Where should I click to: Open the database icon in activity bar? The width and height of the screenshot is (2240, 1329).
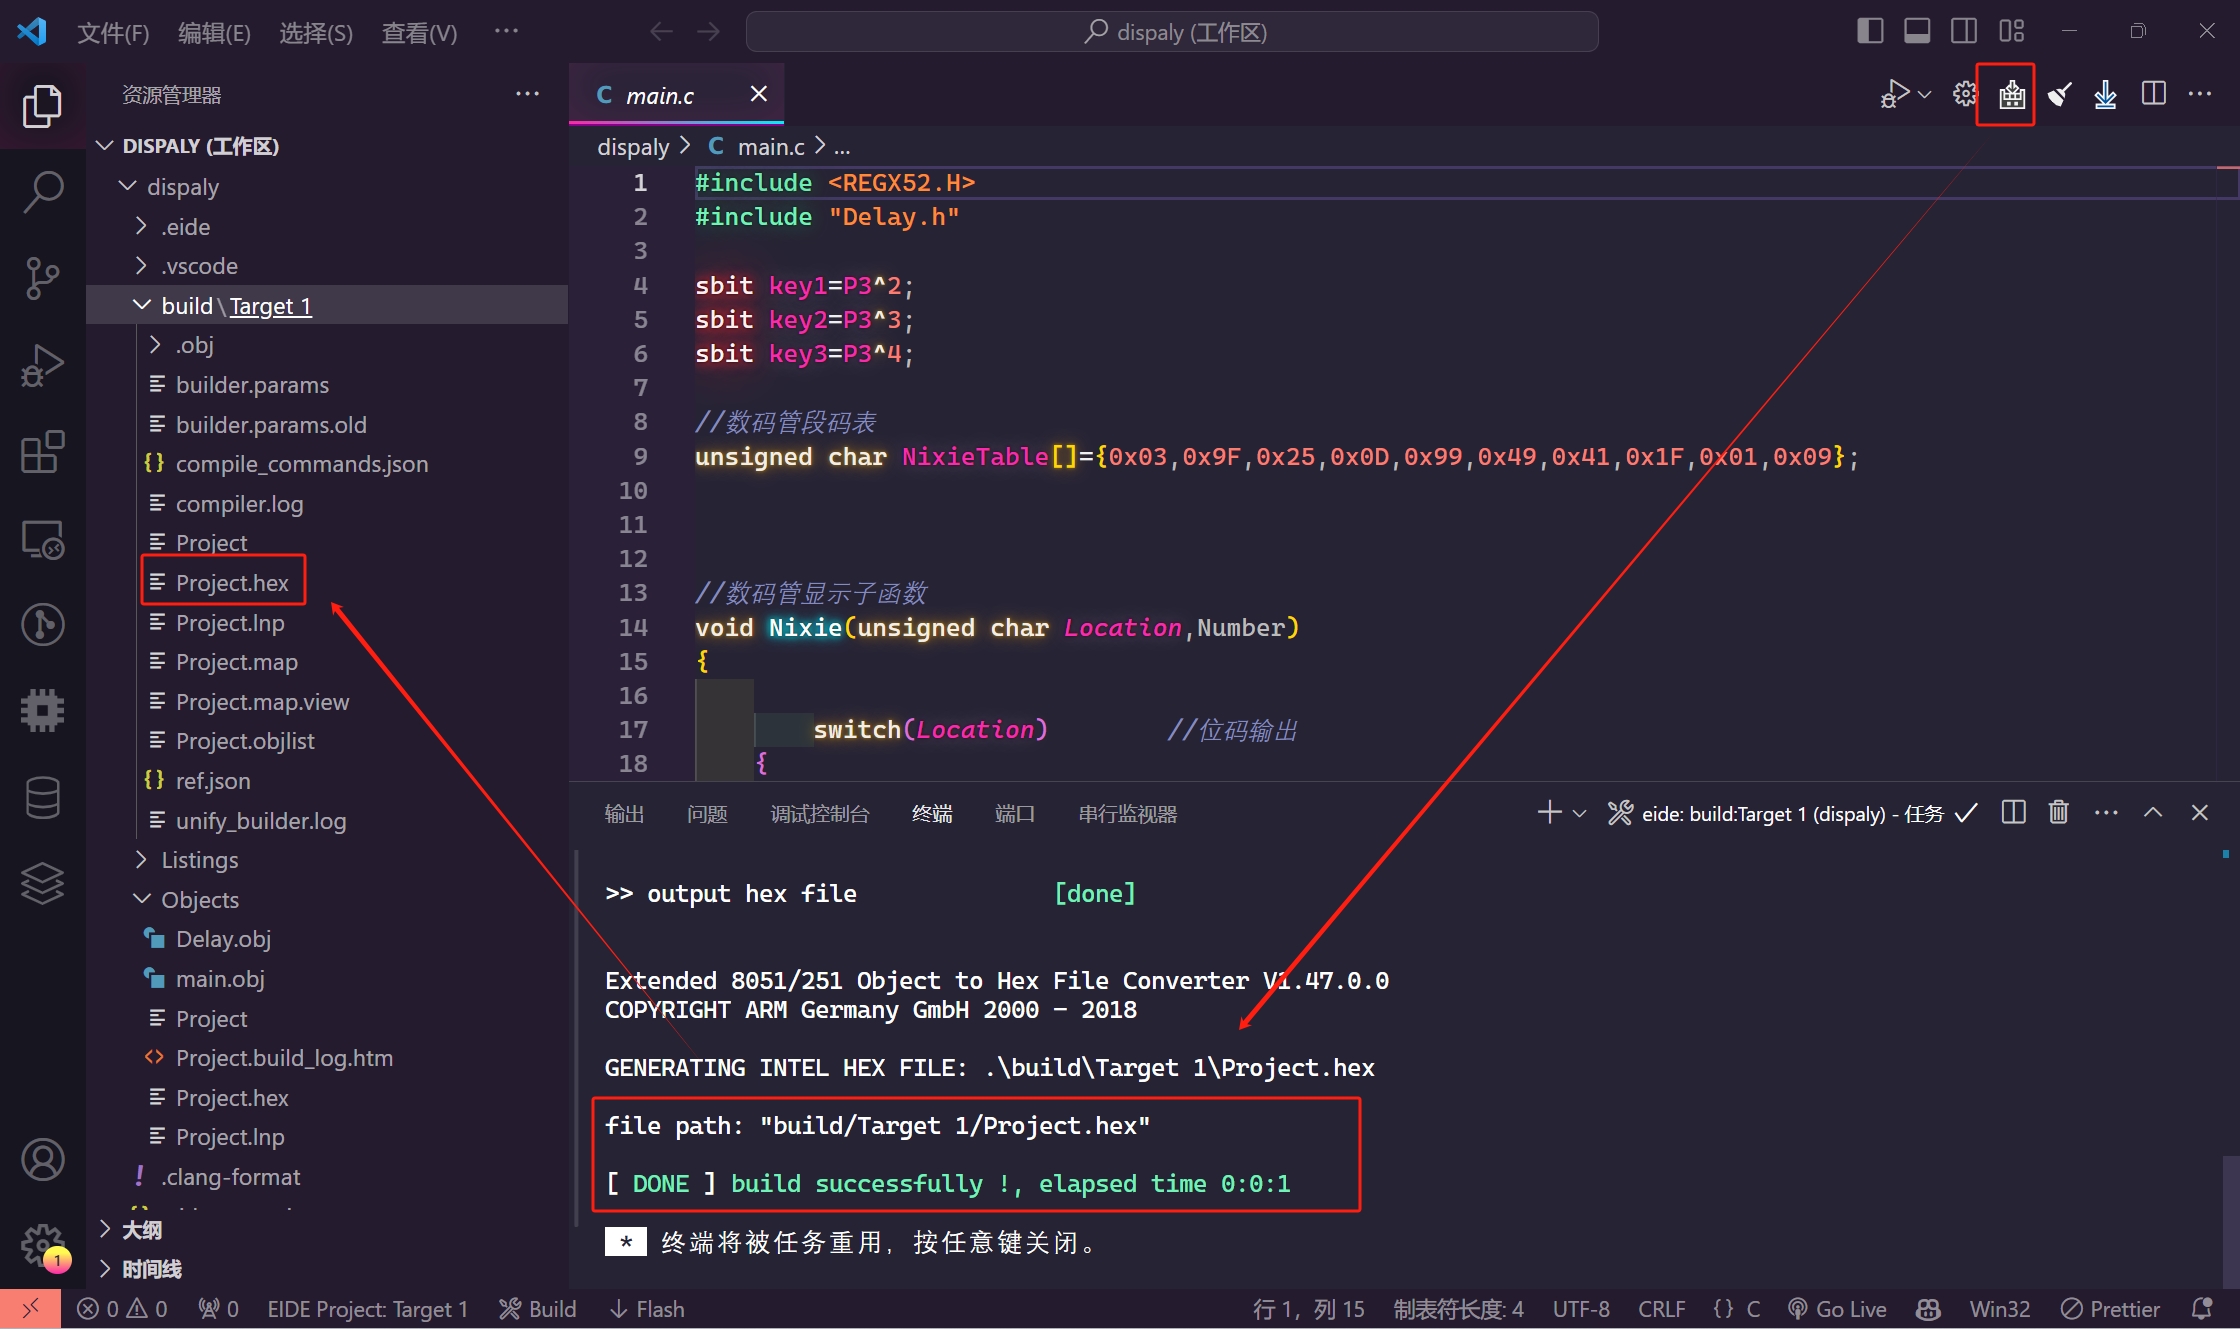point(42,797)
